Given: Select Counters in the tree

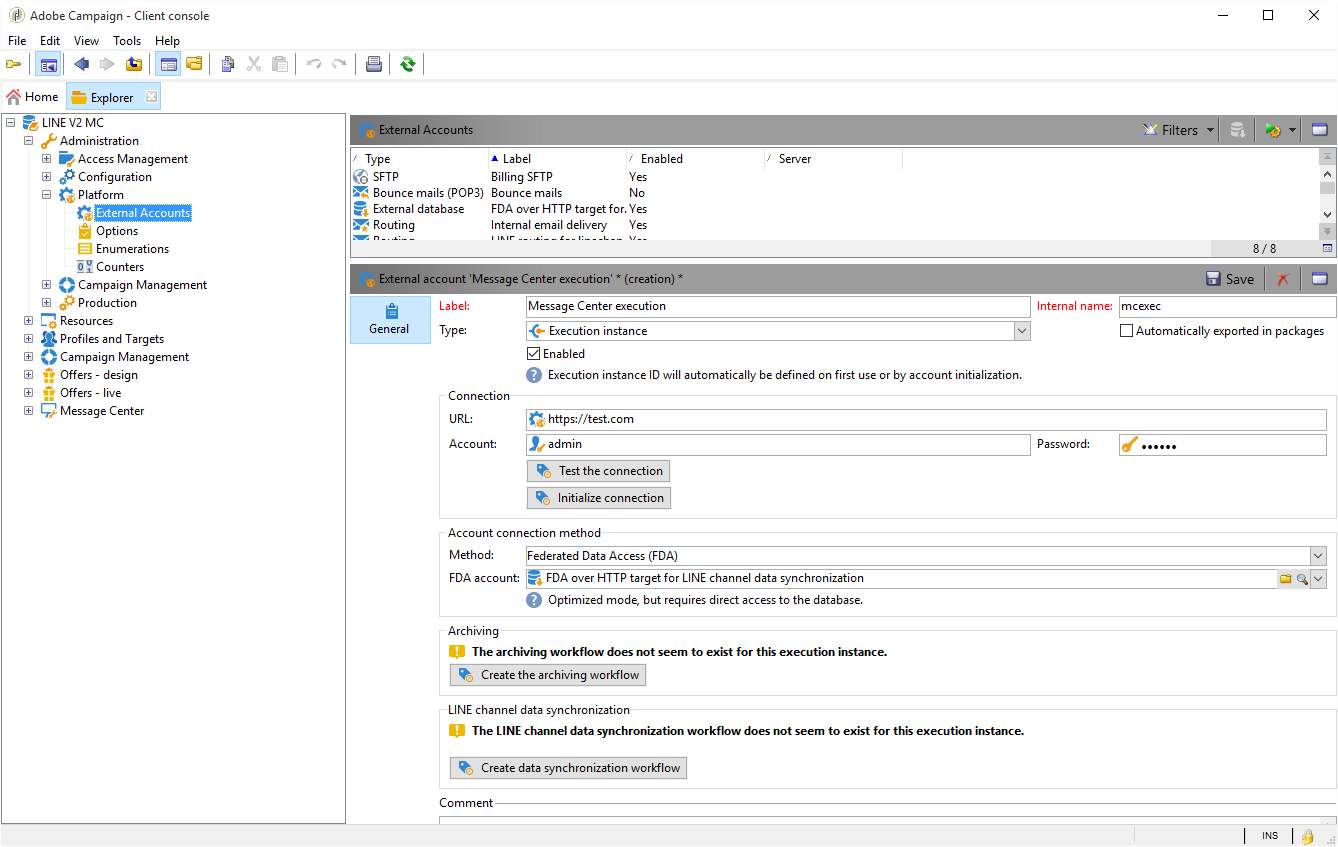Looking at the screenshot, I should pos(120,267).
